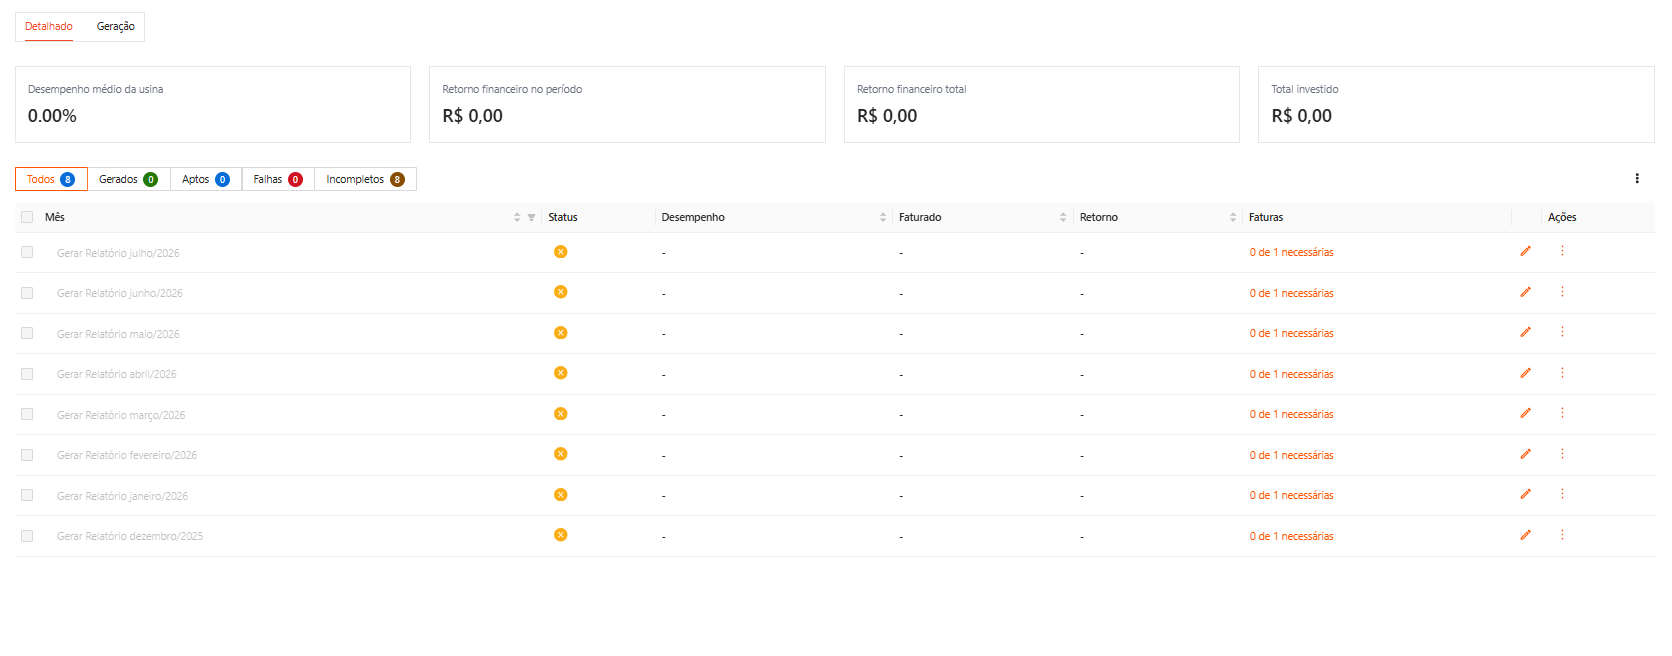Open more actions menu for junho/2026 row
This screenshot has width=1672, height=656.
1562,292
